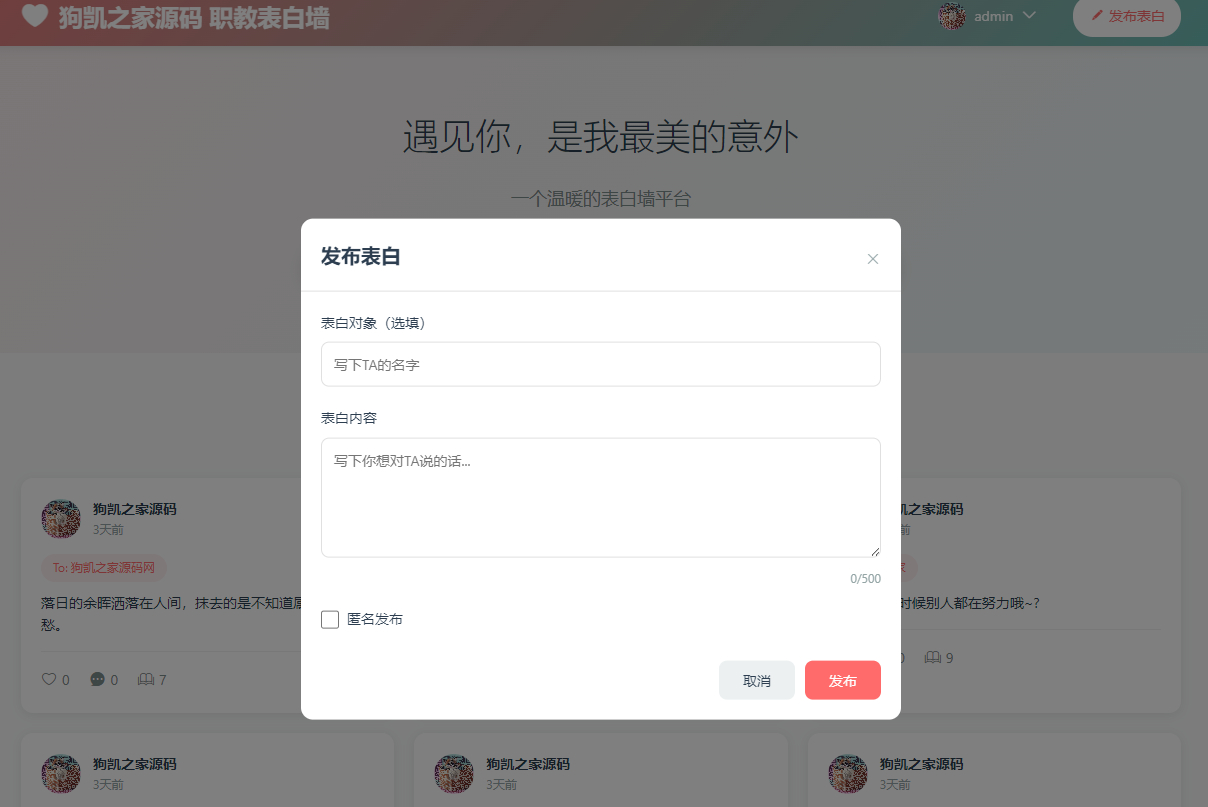The image size is (1208, 807).
Task: Click the first post's author avatar
Action: point(61,519)
